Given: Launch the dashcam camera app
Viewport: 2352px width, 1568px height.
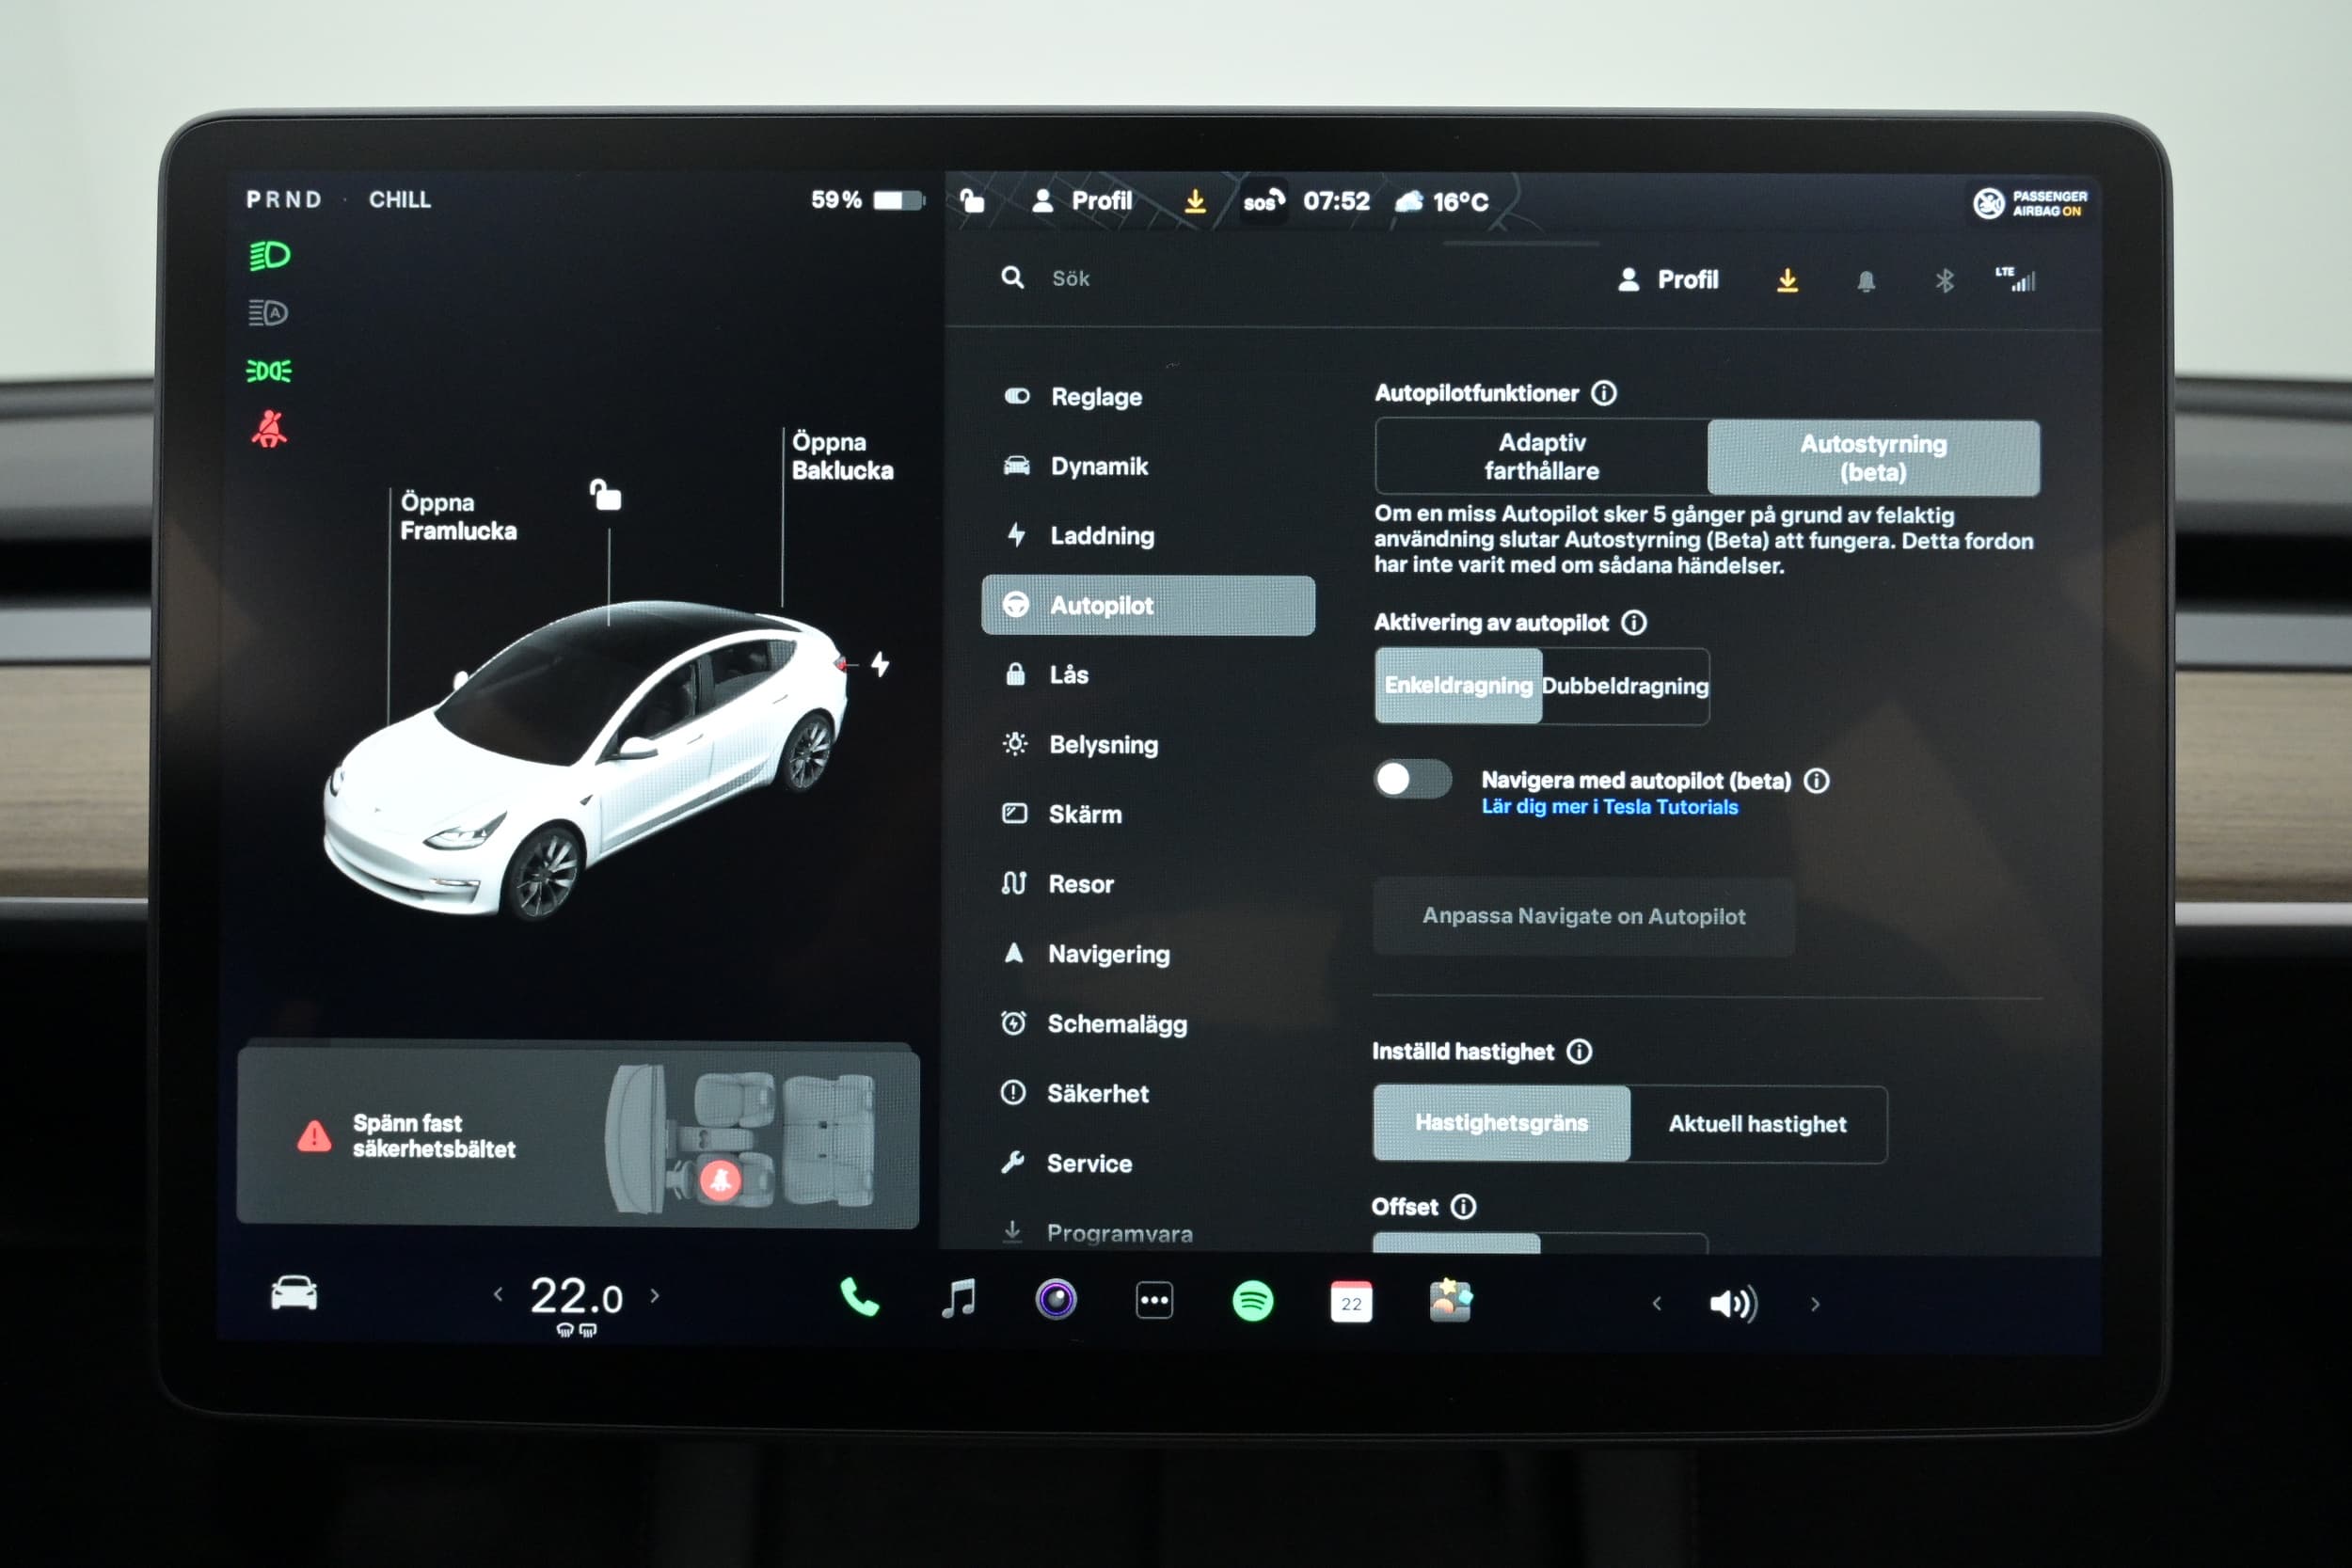Looking at the screenshot, I should 1056,1300.
